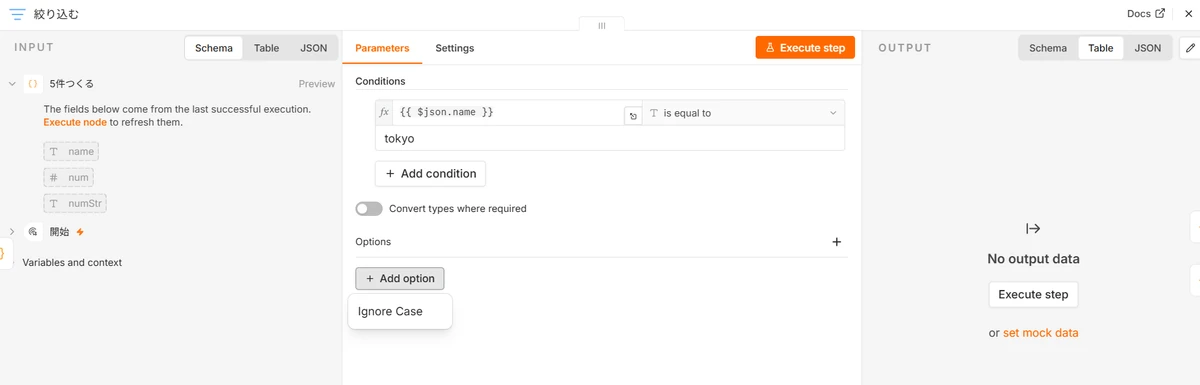Switch input view to Table
Screen dimensions: 1200x385
tap(266, 48)
